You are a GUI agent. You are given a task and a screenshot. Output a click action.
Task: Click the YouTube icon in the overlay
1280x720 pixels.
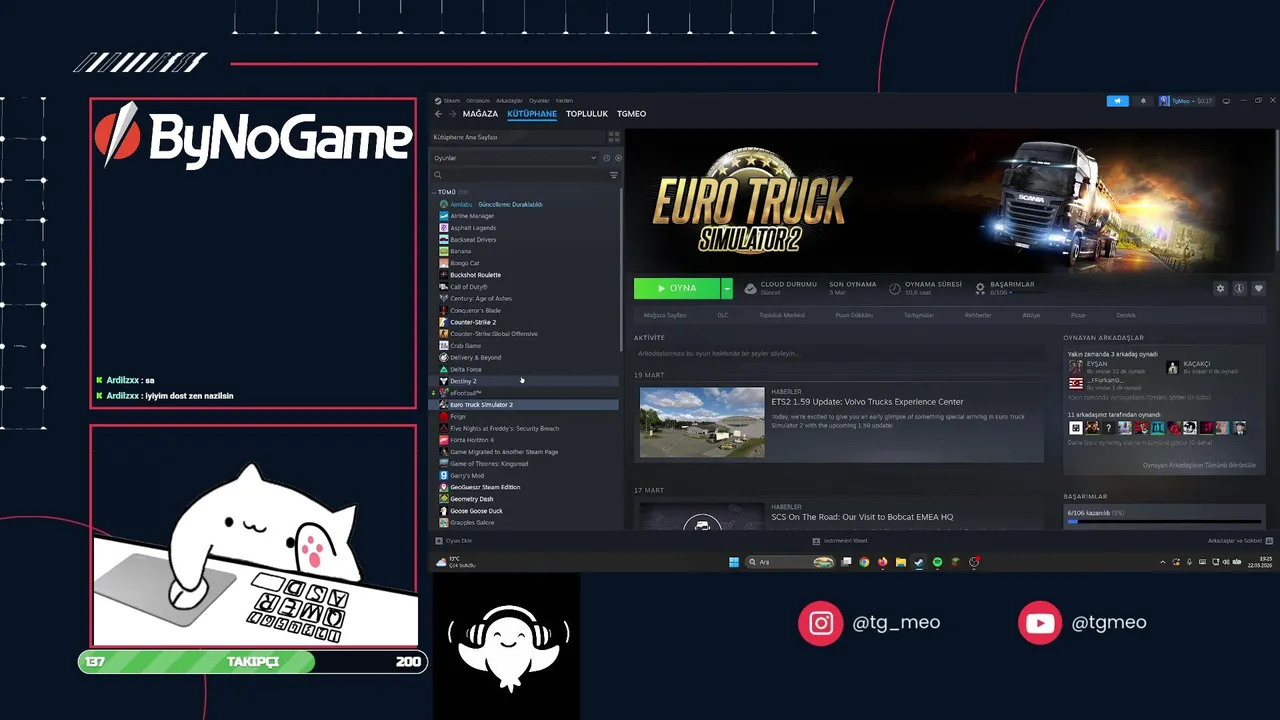click(1040, 623)
